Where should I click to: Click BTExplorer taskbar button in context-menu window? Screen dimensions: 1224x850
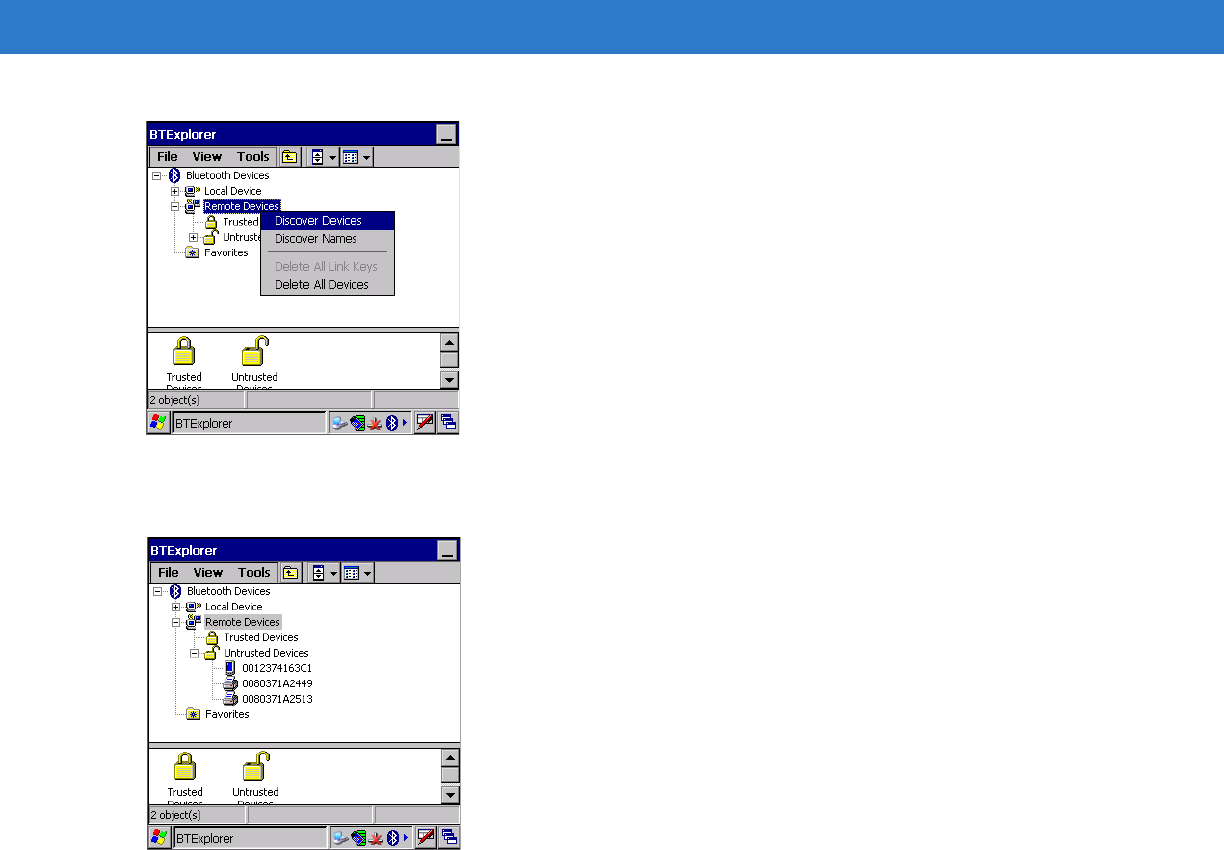coord(249,423)
